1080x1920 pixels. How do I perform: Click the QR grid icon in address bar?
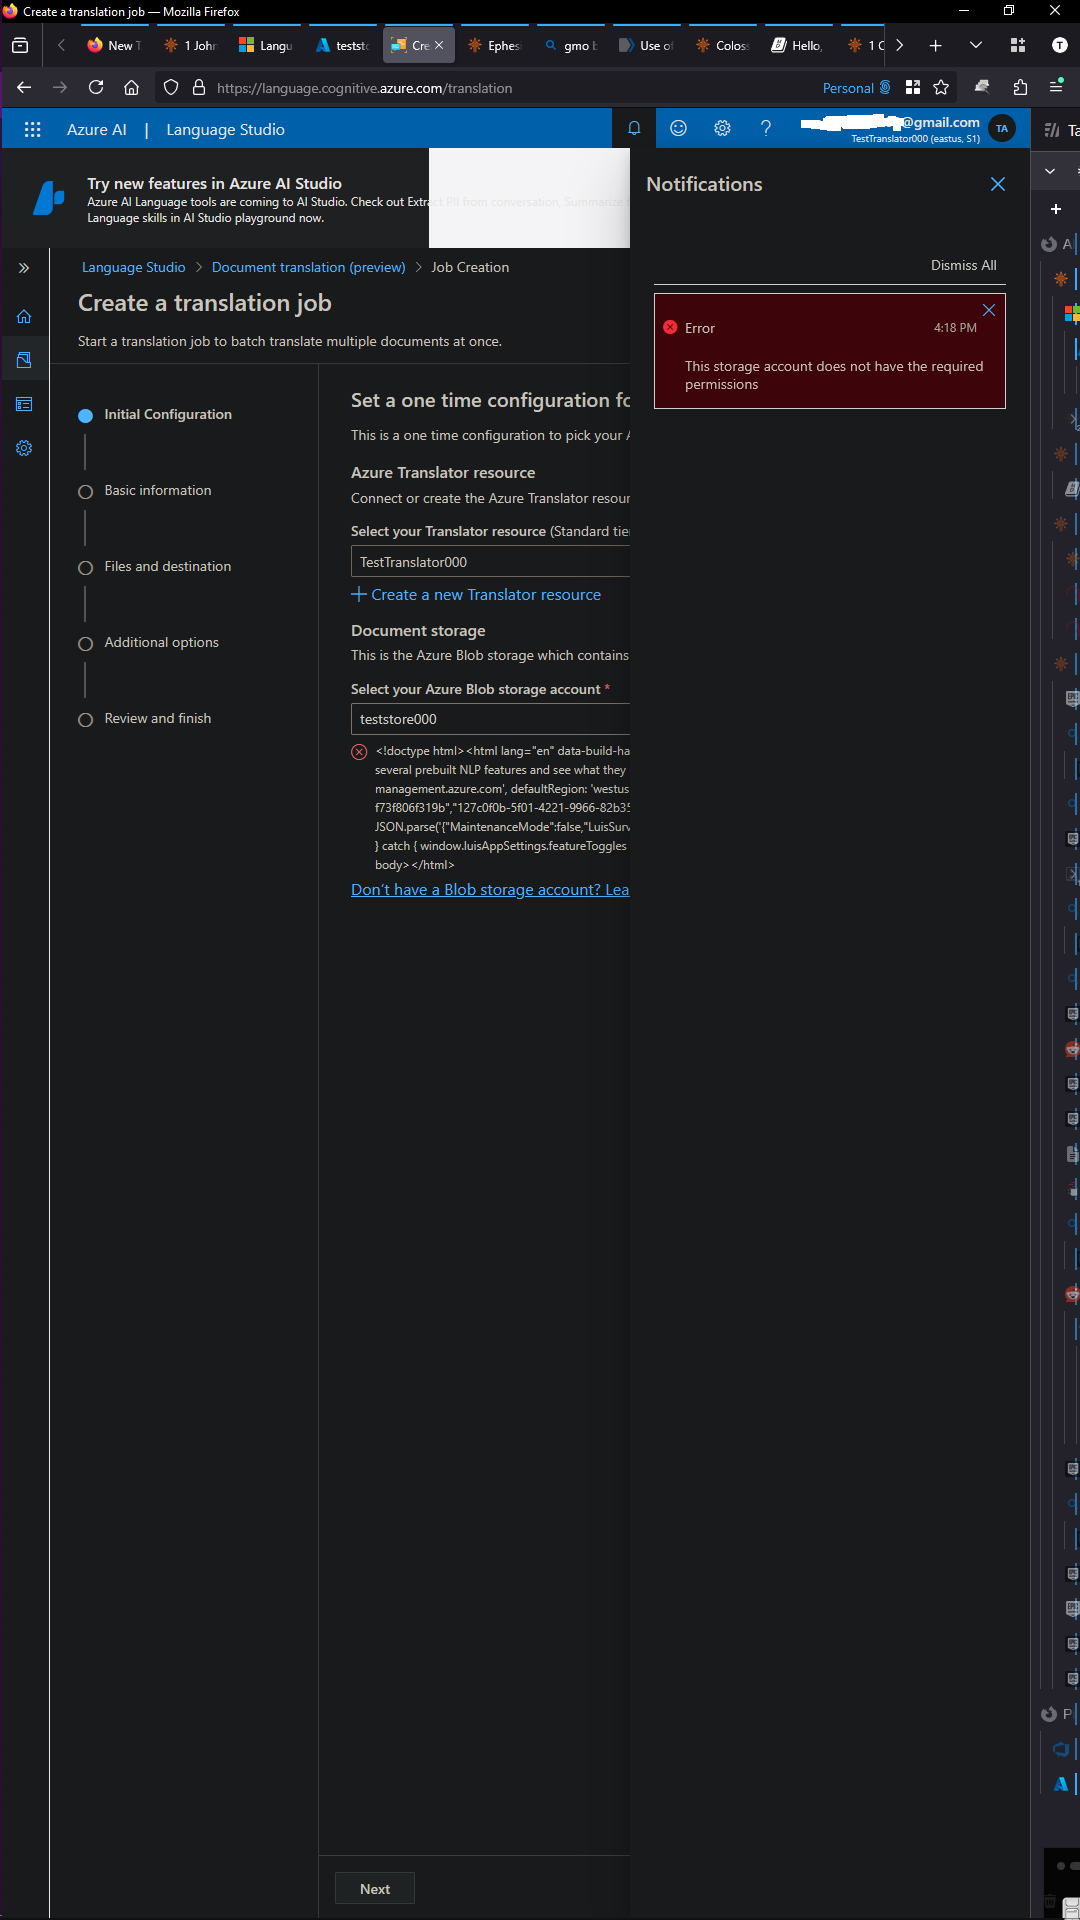pos(913,87)
